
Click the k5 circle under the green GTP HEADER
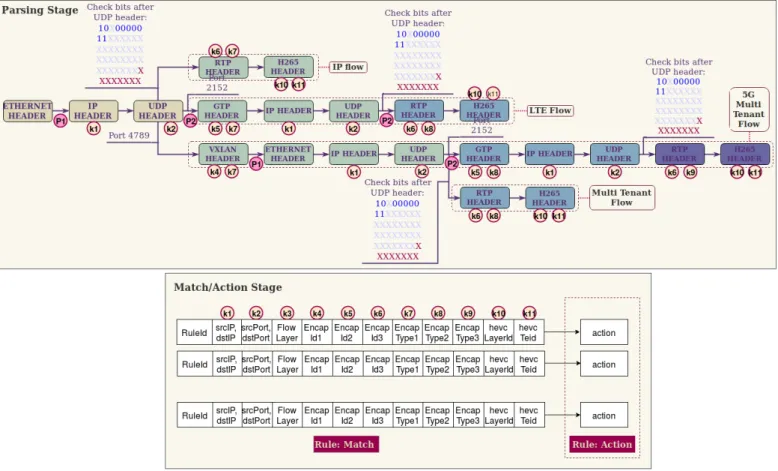[x=215, y=129]
